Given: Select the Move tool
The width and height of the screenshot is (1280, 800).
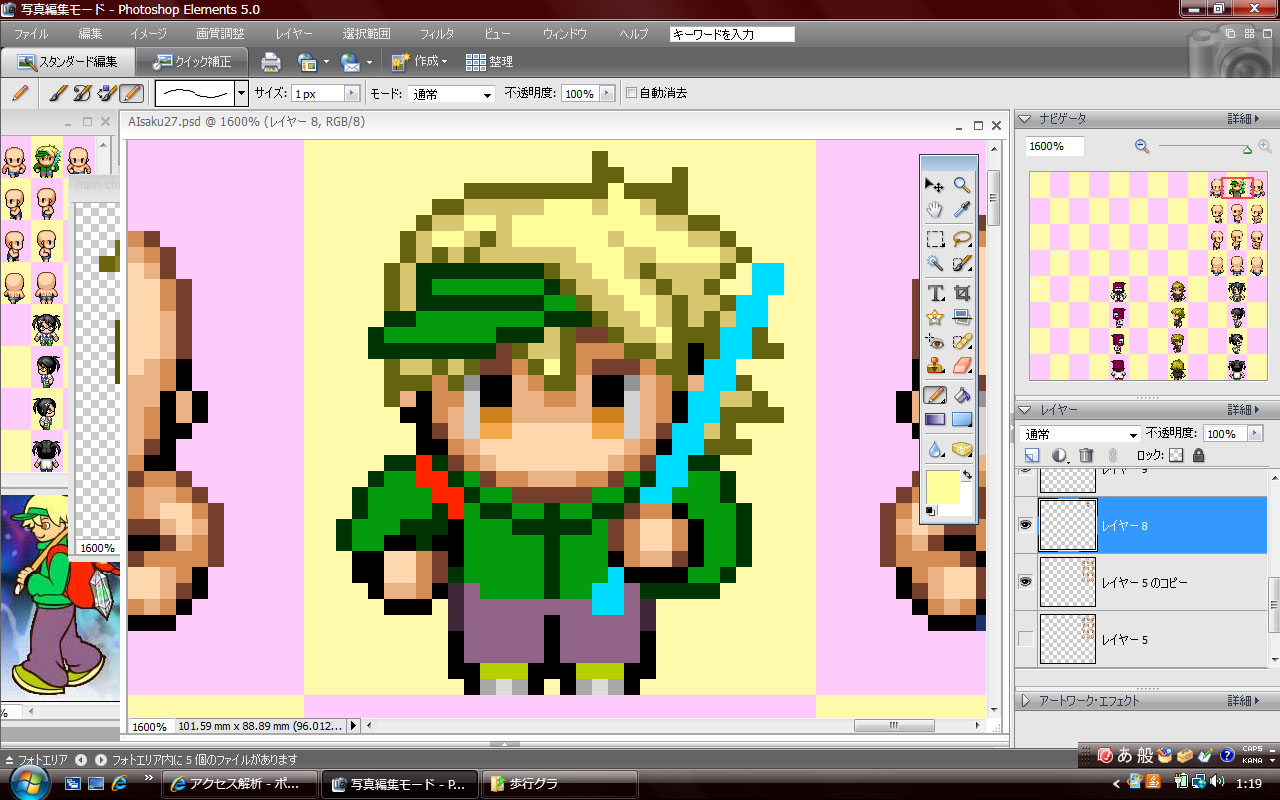Looking at the screenshot, I should (935, 184).
